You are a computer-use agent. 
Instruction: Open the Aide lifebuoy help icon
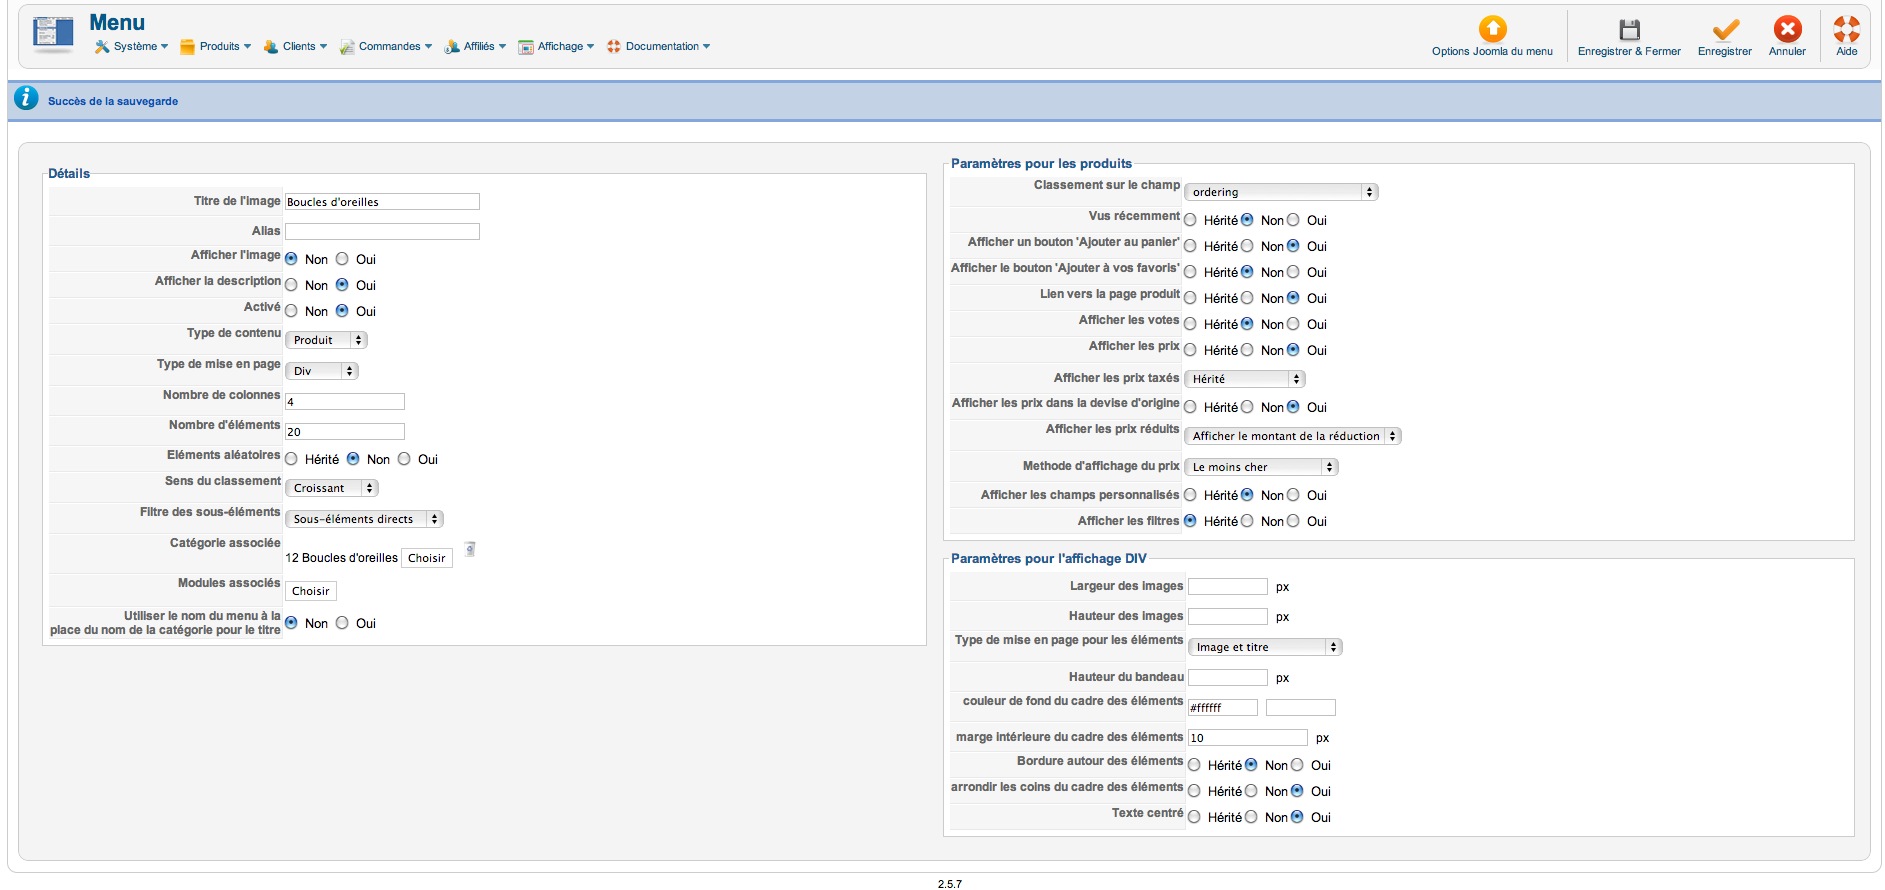[1847, 29]
